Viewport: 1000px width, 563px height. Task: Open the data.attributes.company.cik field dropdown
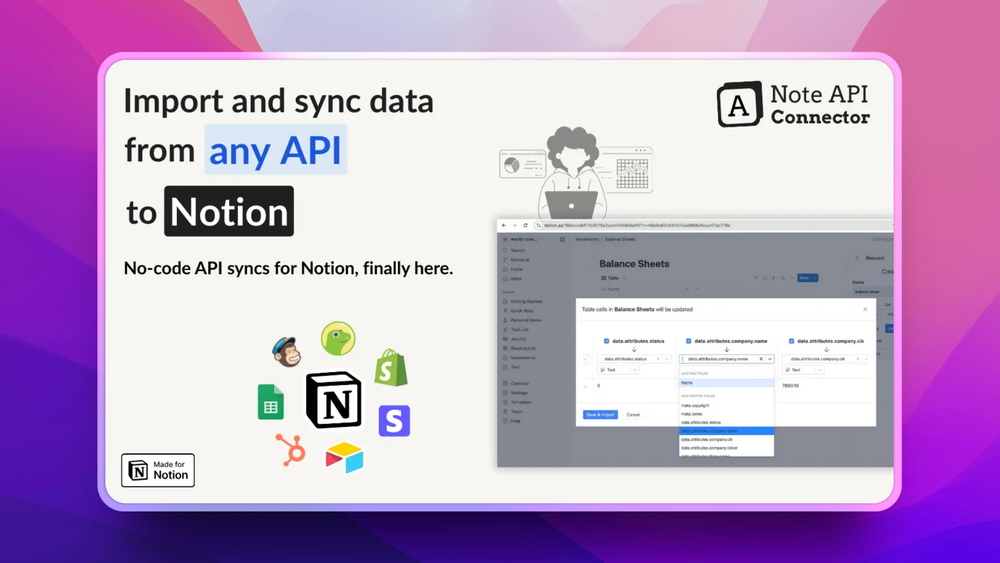pyautogui.click(x=865, y=359)
